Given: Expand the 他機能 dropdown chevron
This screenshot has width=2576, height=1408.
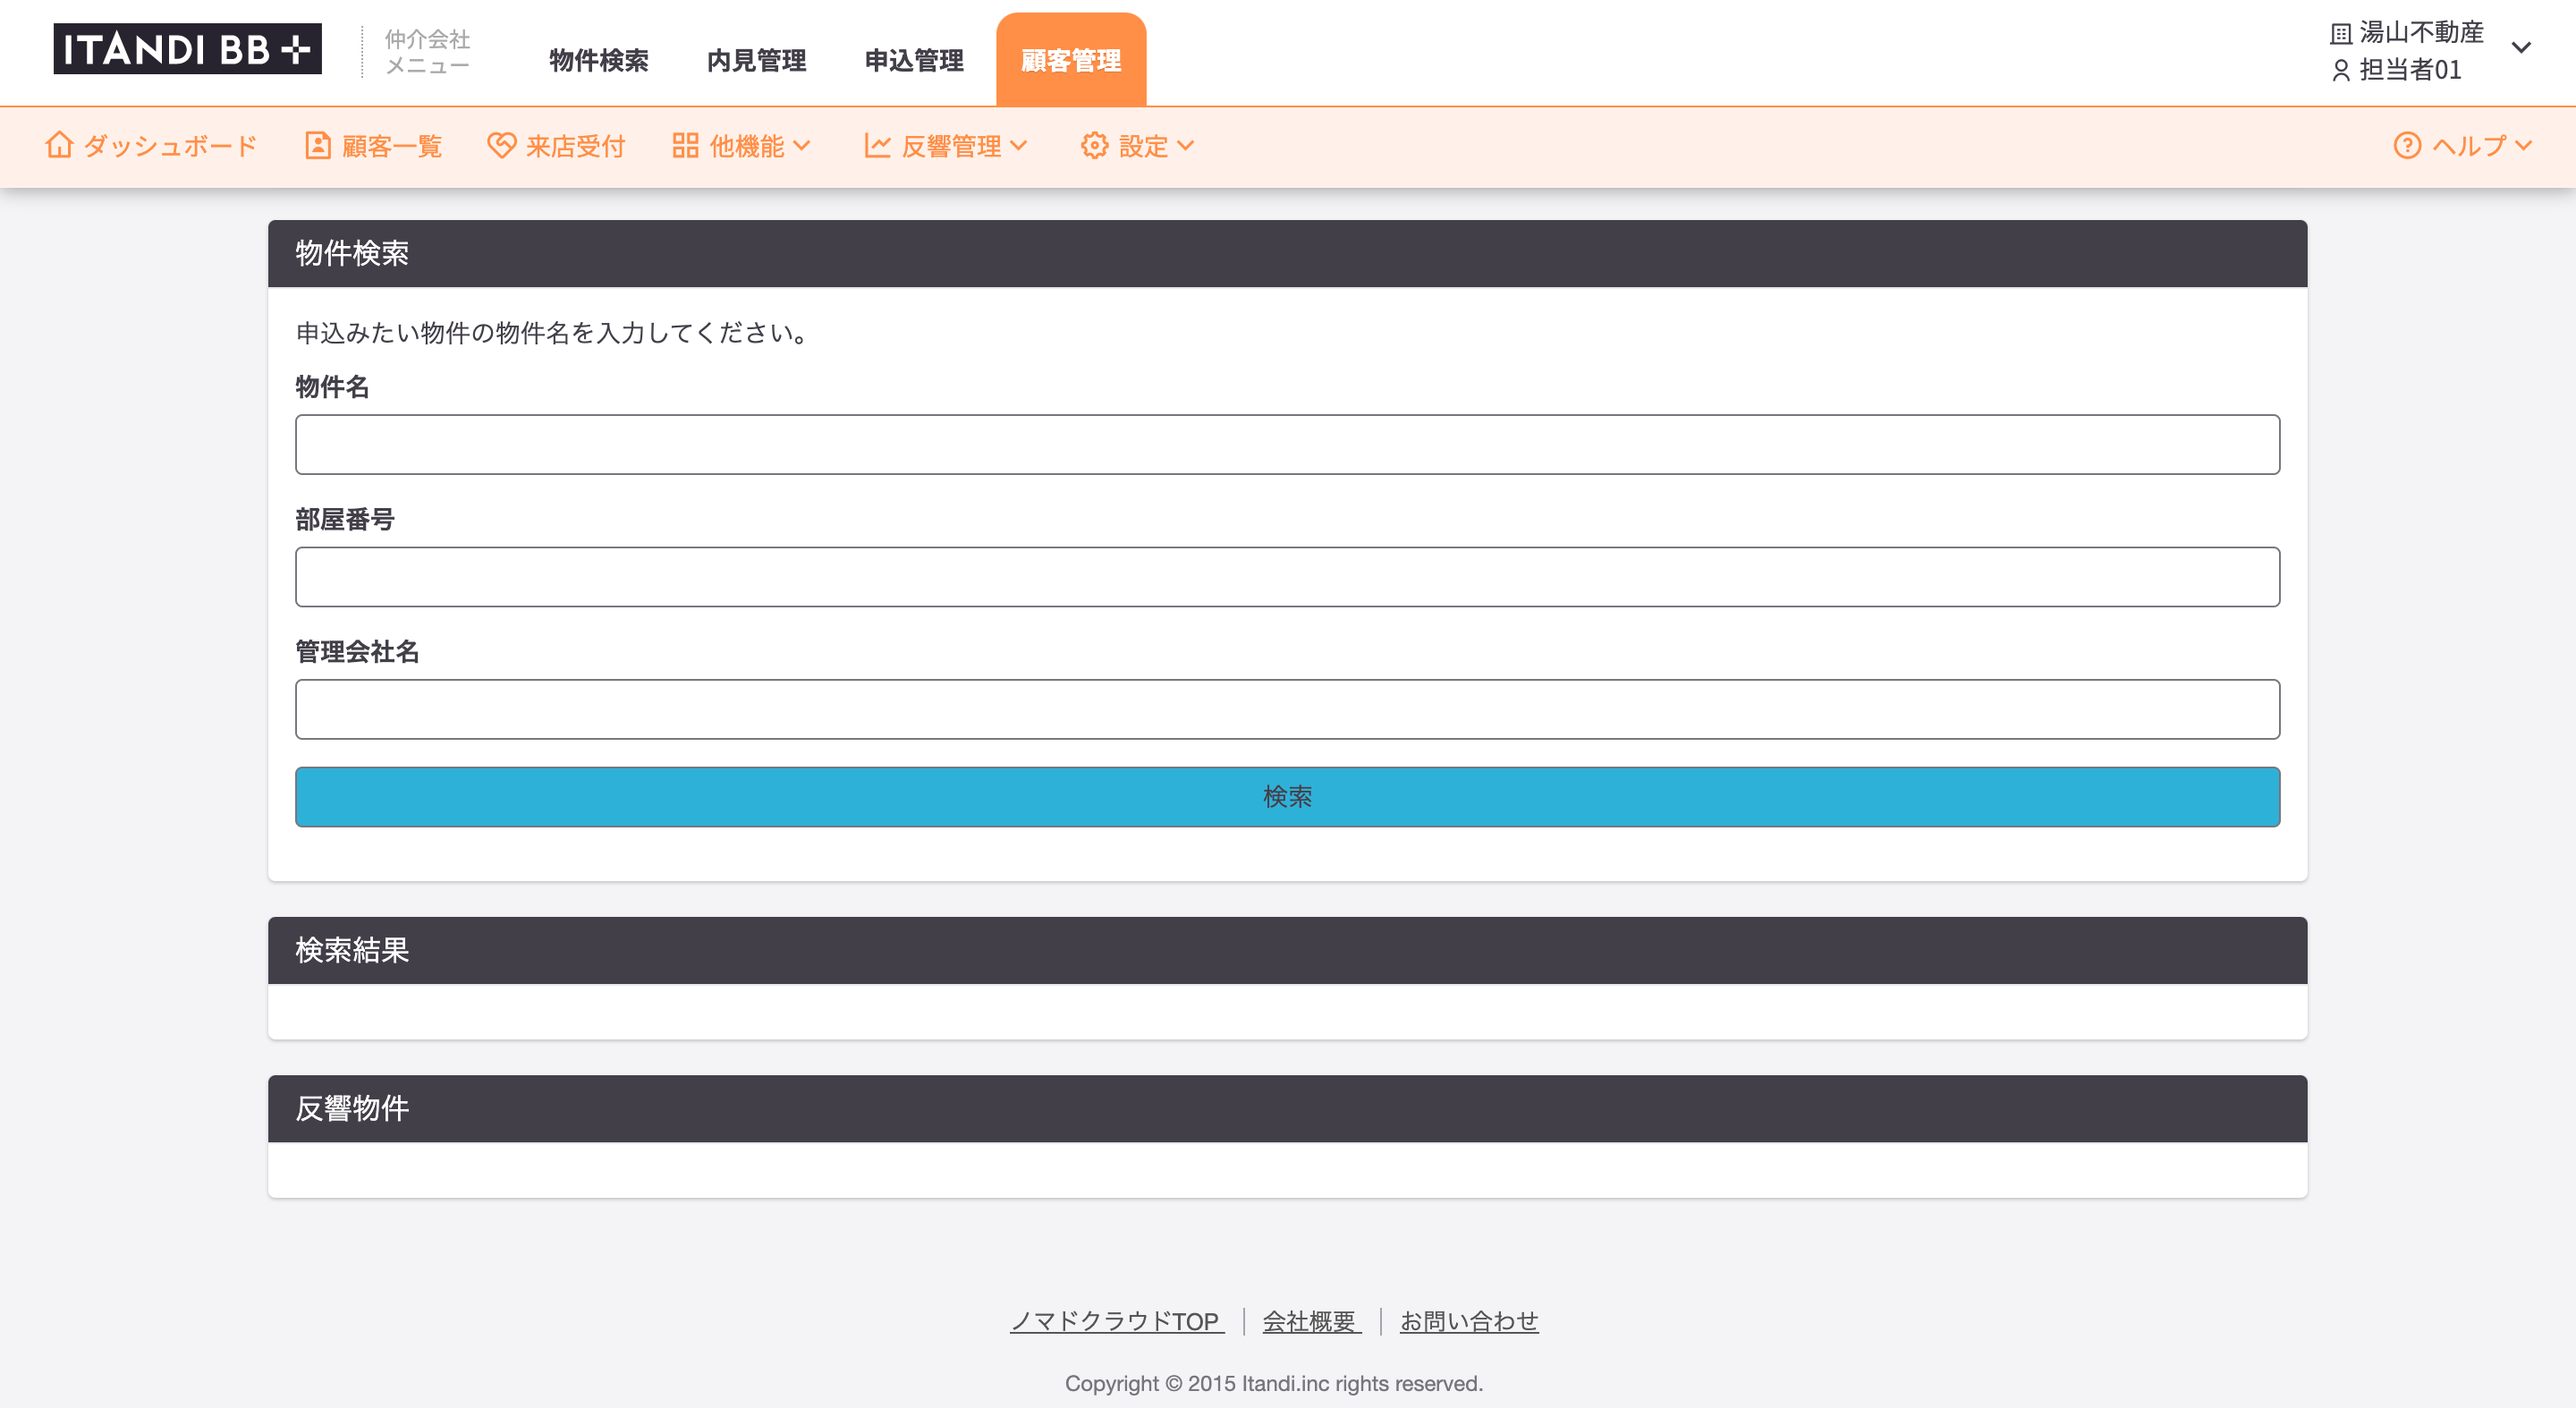Looking at the screenshot, I should tap(801, 146).
